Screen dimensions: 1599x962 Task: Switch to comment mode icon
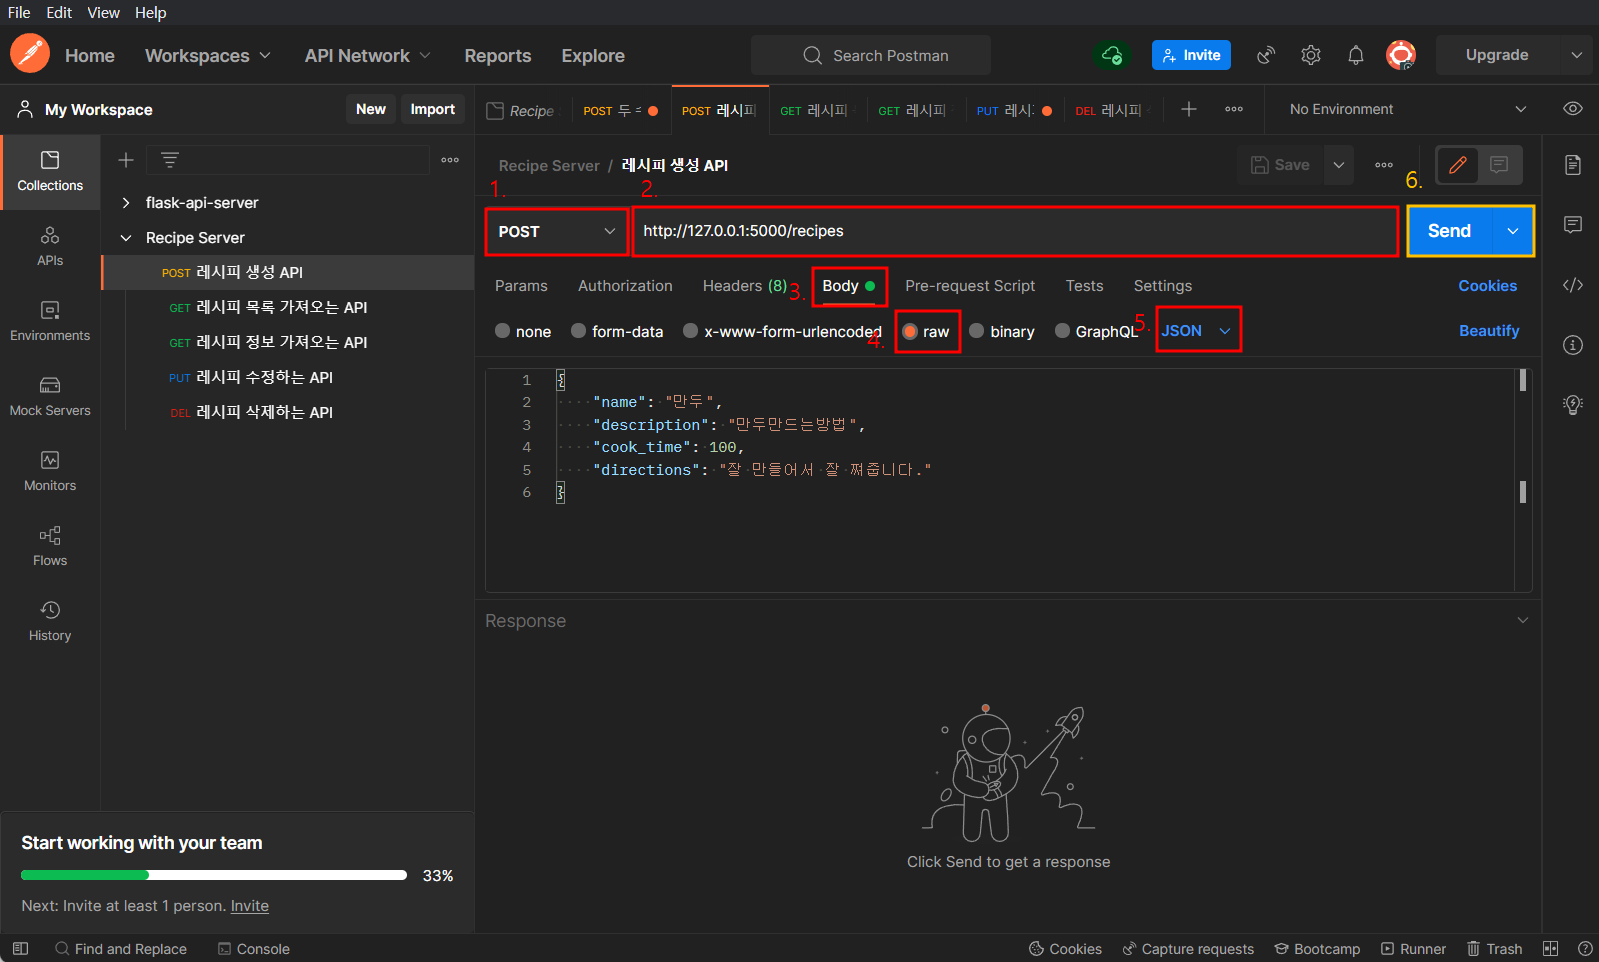pos(1499,165)
